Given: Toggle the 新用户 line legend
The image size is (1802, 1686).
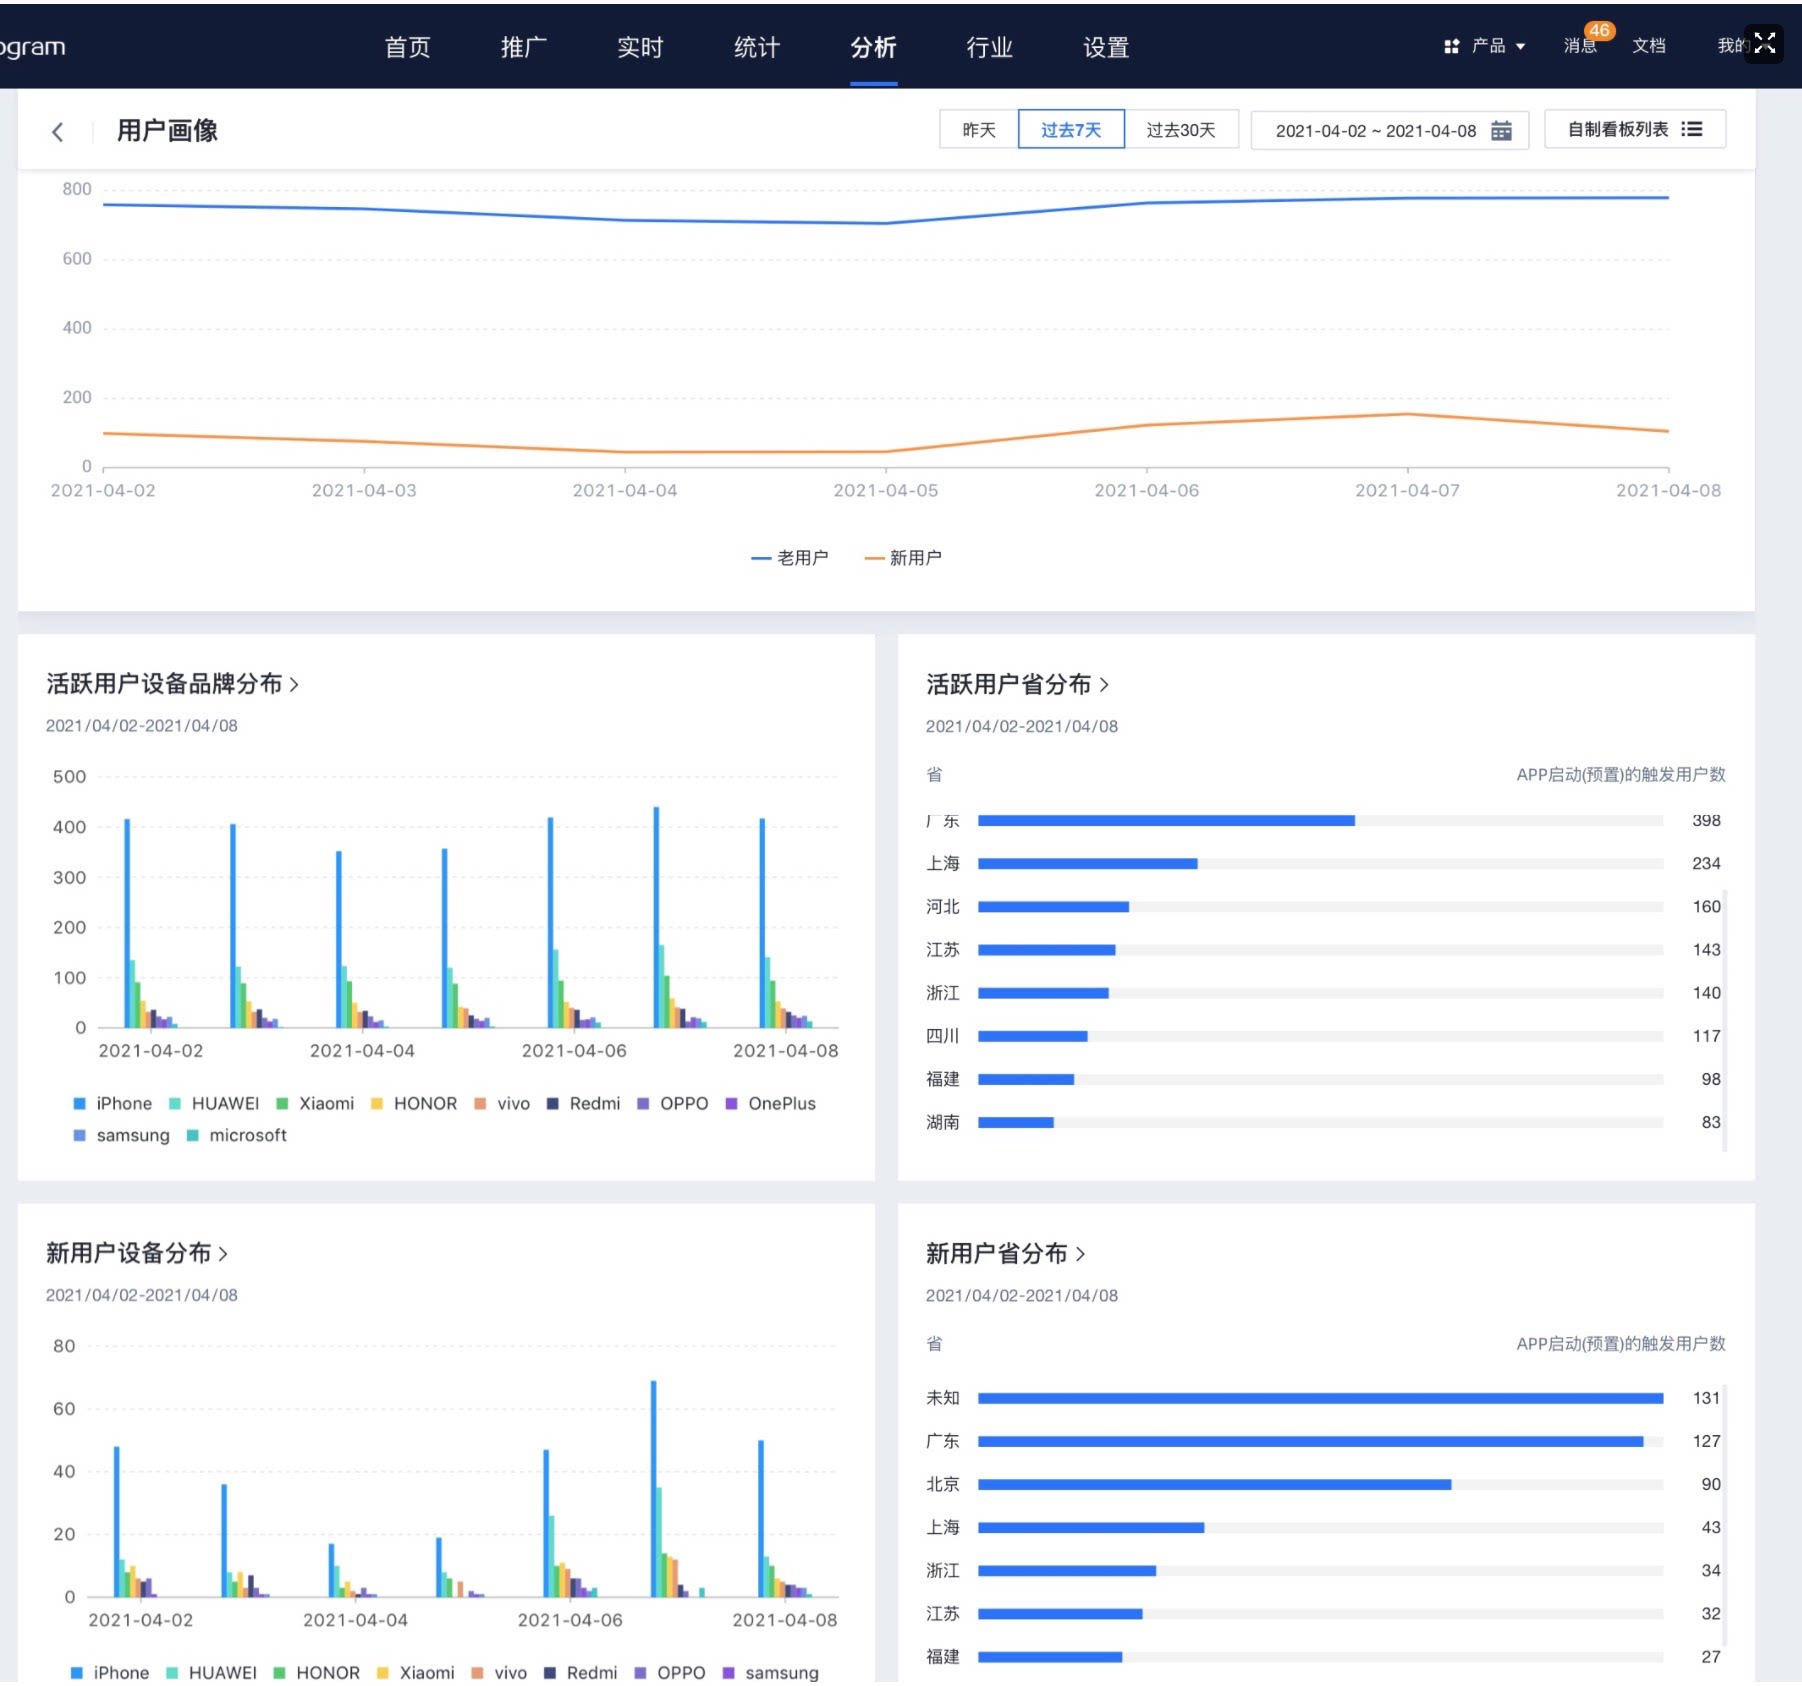Looking at the screenshot, I should pos(903,557).
